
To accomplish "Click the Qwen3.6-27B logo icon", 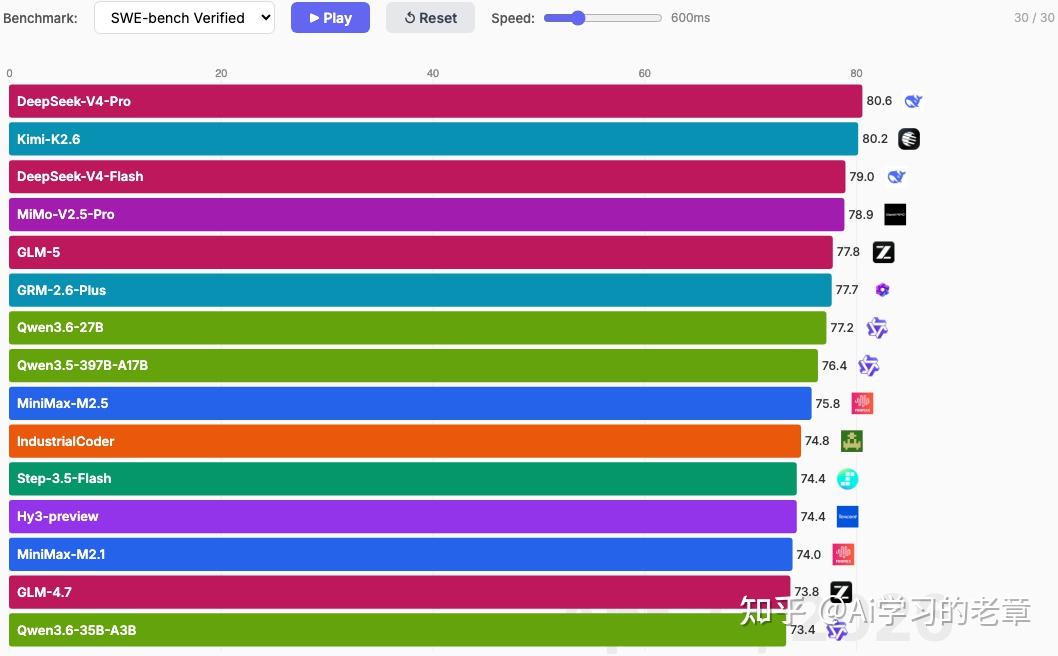I will pyautogui.click(x=876, y=328).
